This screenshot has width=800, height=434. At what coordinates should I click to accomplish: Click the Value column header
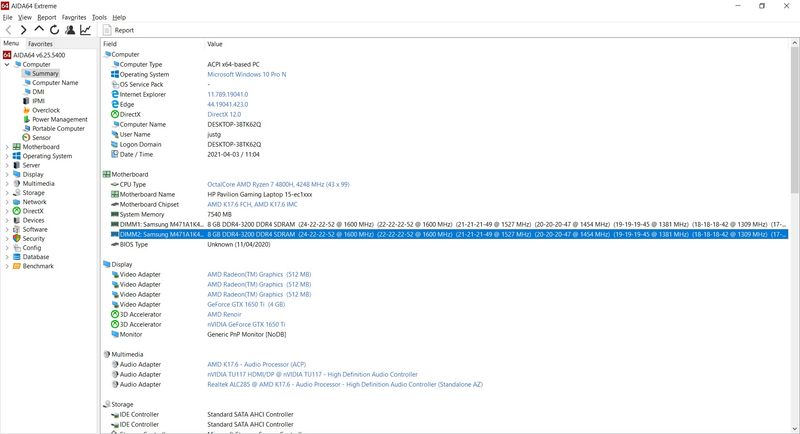(x=215, y=44)
